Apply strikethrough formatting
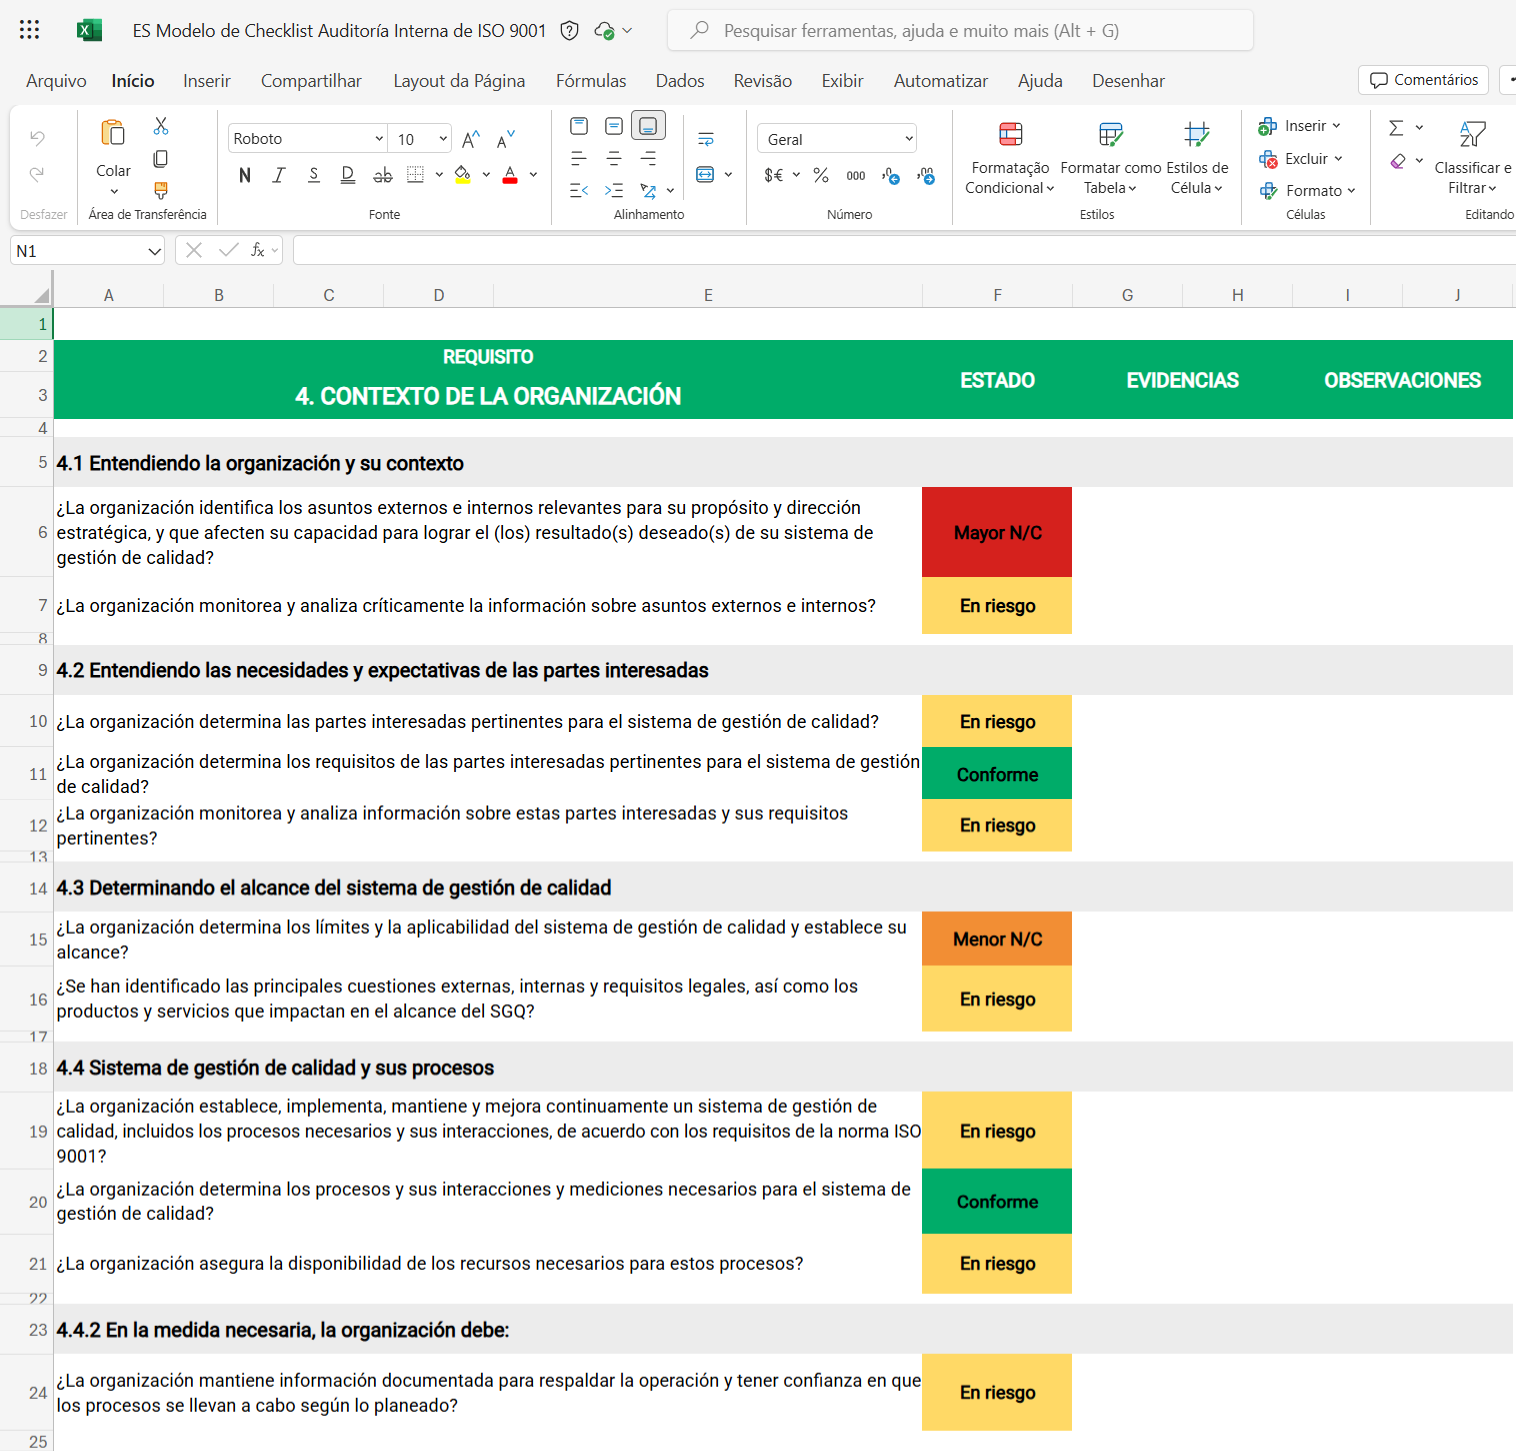Screen dimensions: 1516x1451 (383, 176)
